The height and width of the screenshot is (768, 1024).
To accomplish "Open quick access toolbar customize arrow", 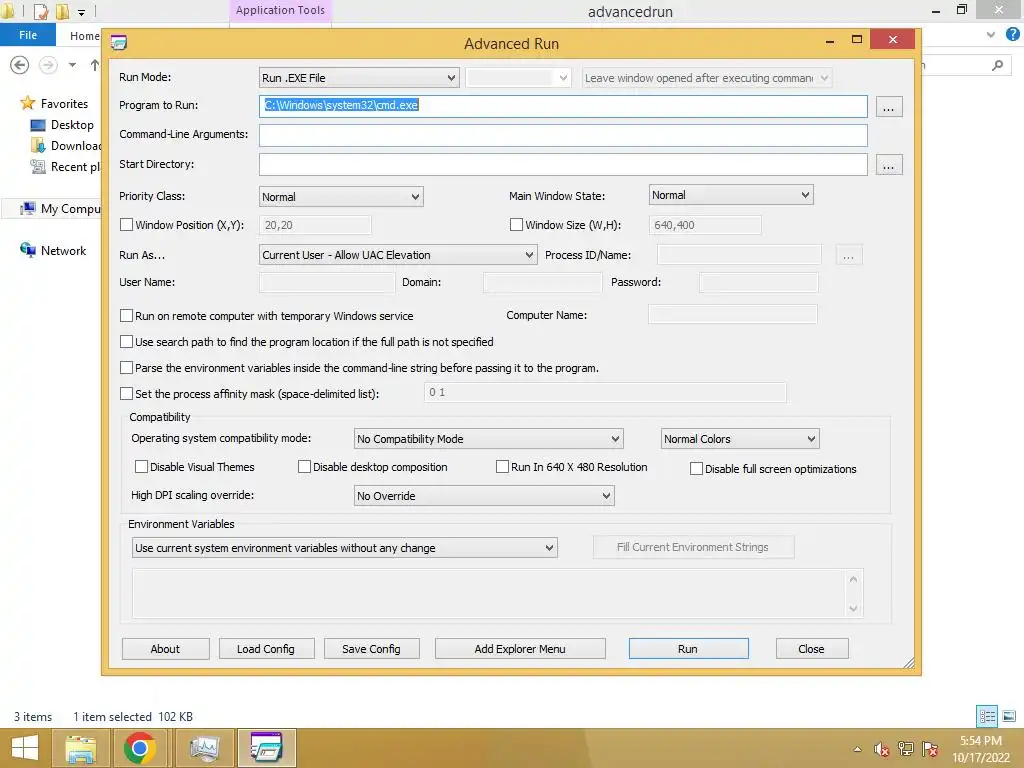I will (x=82, y=12).
